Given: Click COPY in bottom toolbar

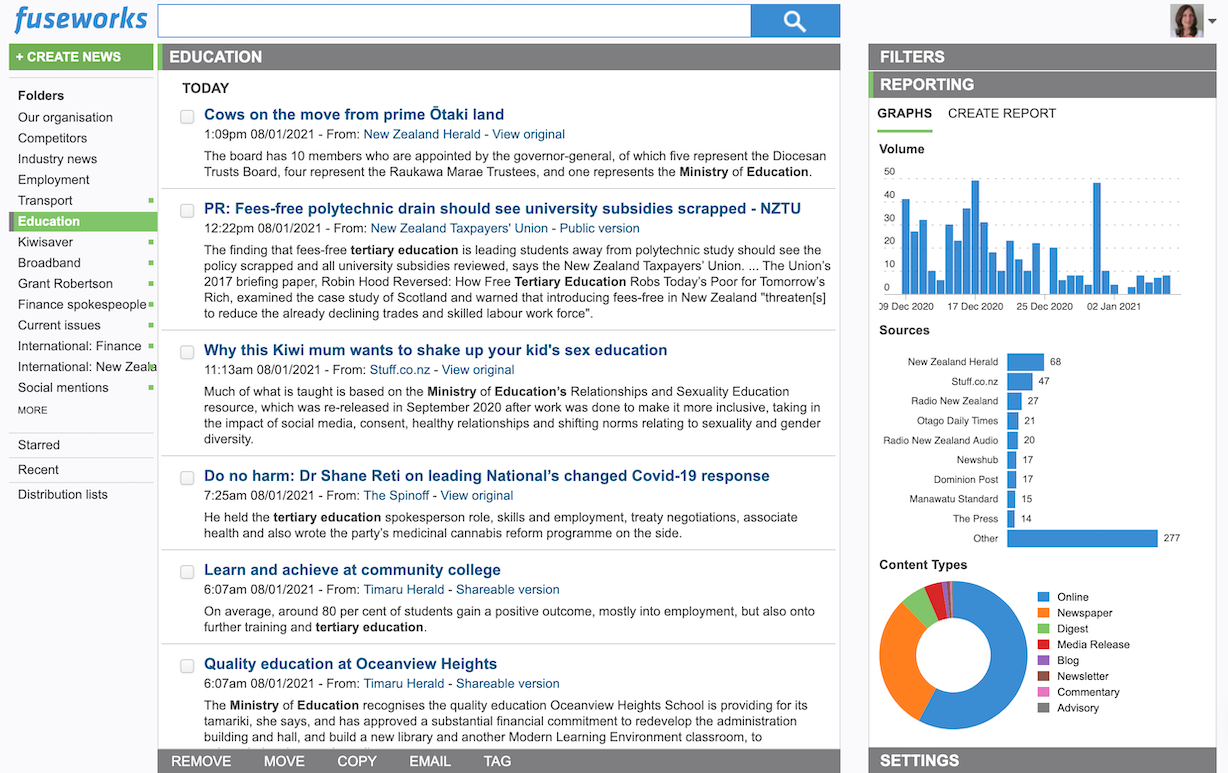Looking at the screenshot, I should click(357, 761).
